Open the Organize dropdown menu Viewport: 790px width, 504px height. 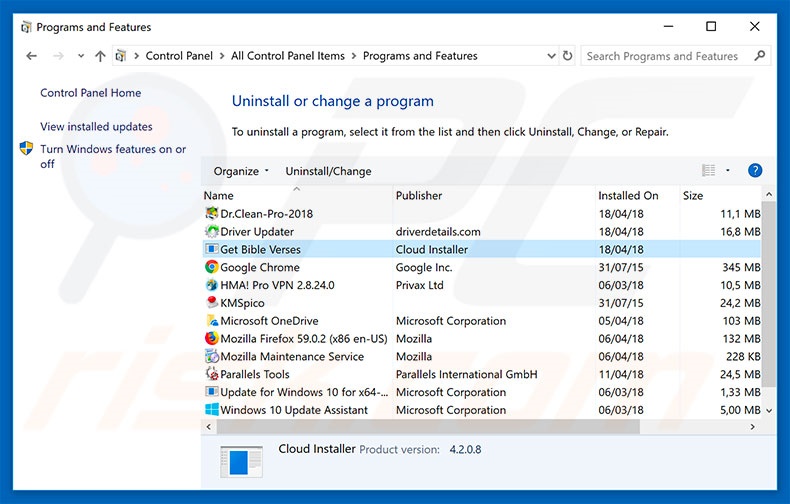pyautogui.click(x=241, y=171)
